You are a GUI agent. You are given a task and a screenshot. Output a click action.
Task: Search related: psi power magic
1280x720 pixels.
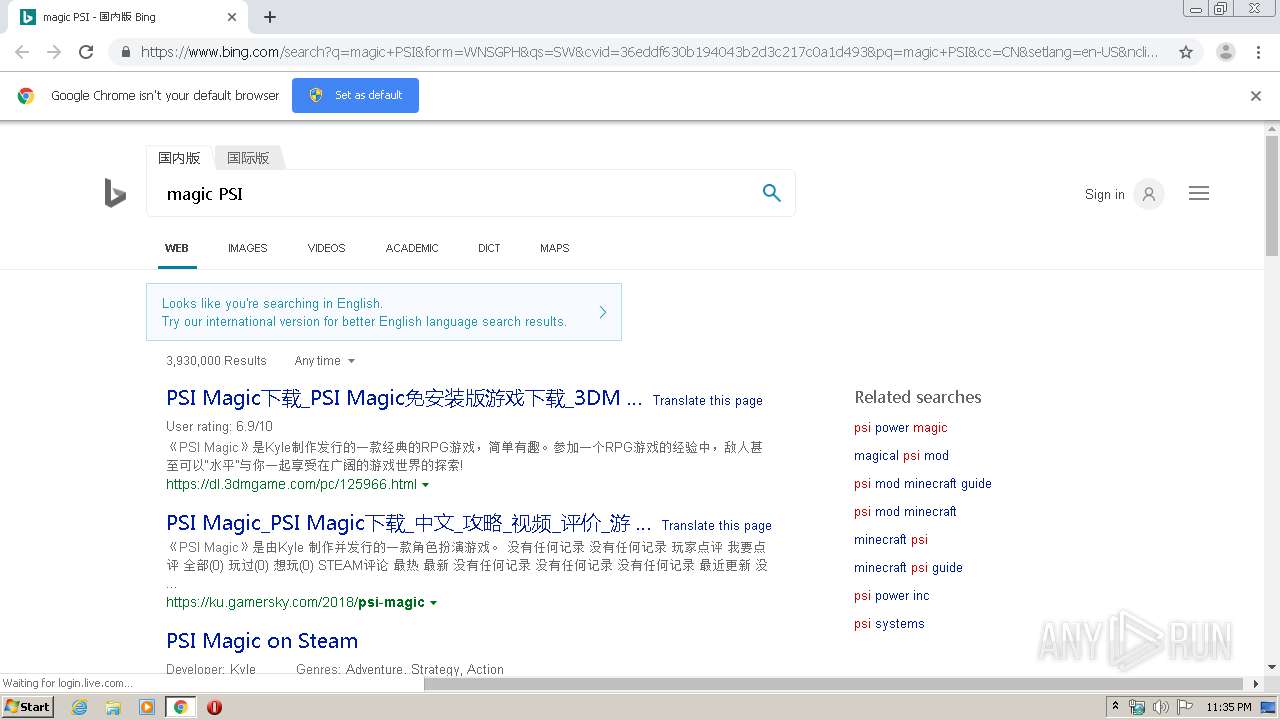coord(900,427)
